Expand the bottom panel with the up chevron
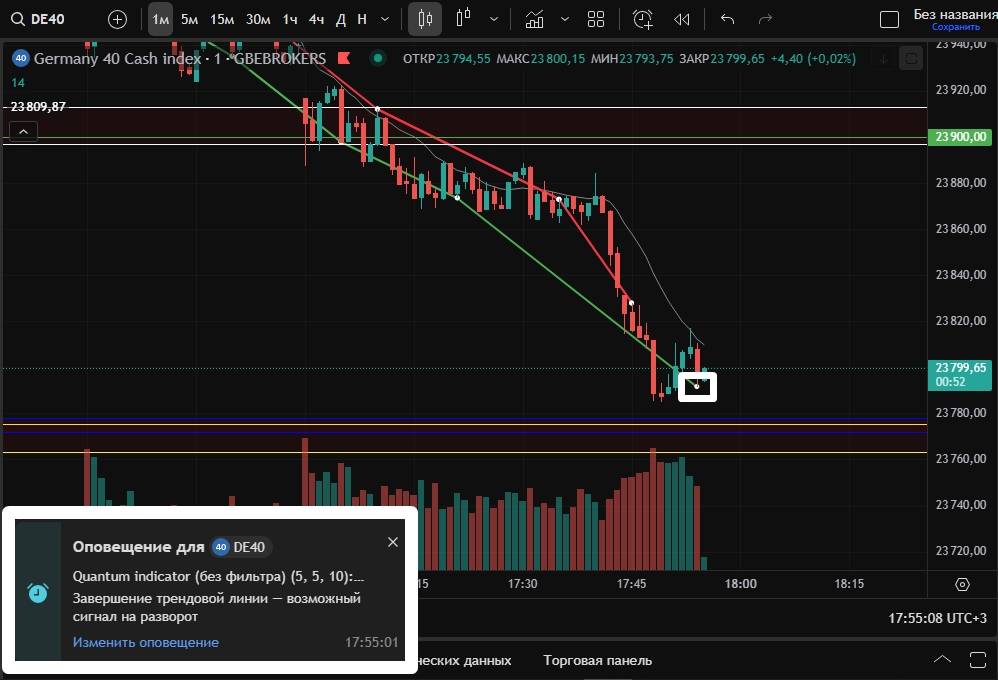The image size is (998, 680). [942, 659]
